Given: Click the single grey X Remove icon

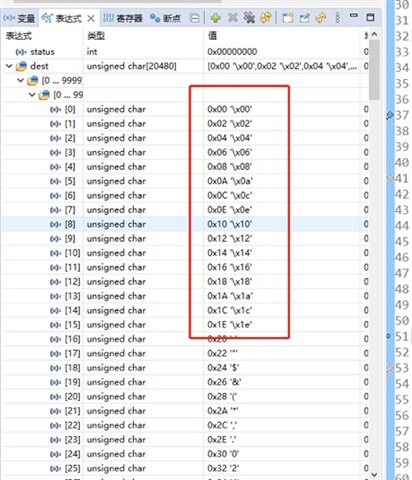Looking at the screenshot, I should point(233,18).
